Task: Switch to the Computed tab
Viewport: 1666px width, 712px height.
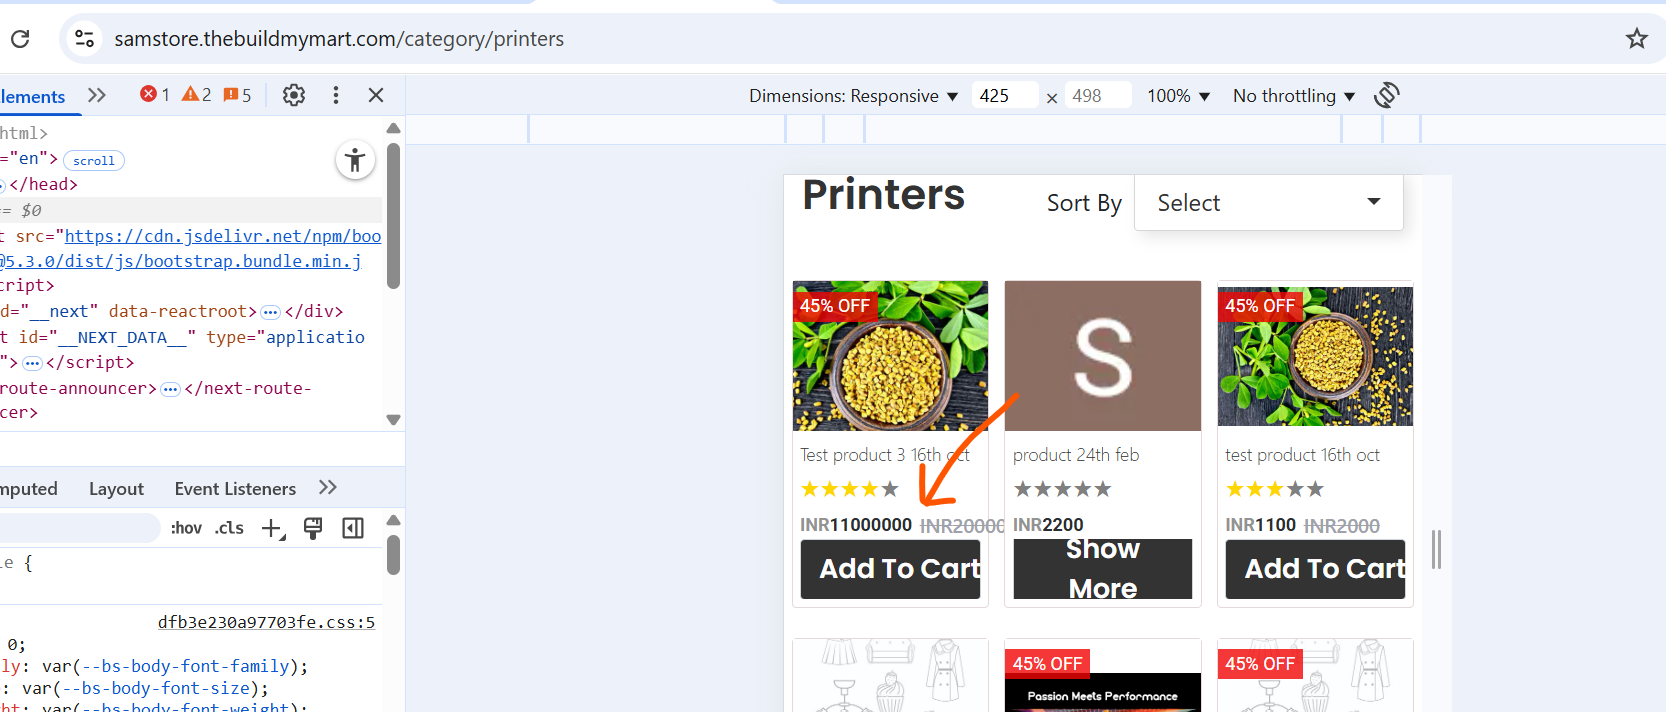Action: 29,489
